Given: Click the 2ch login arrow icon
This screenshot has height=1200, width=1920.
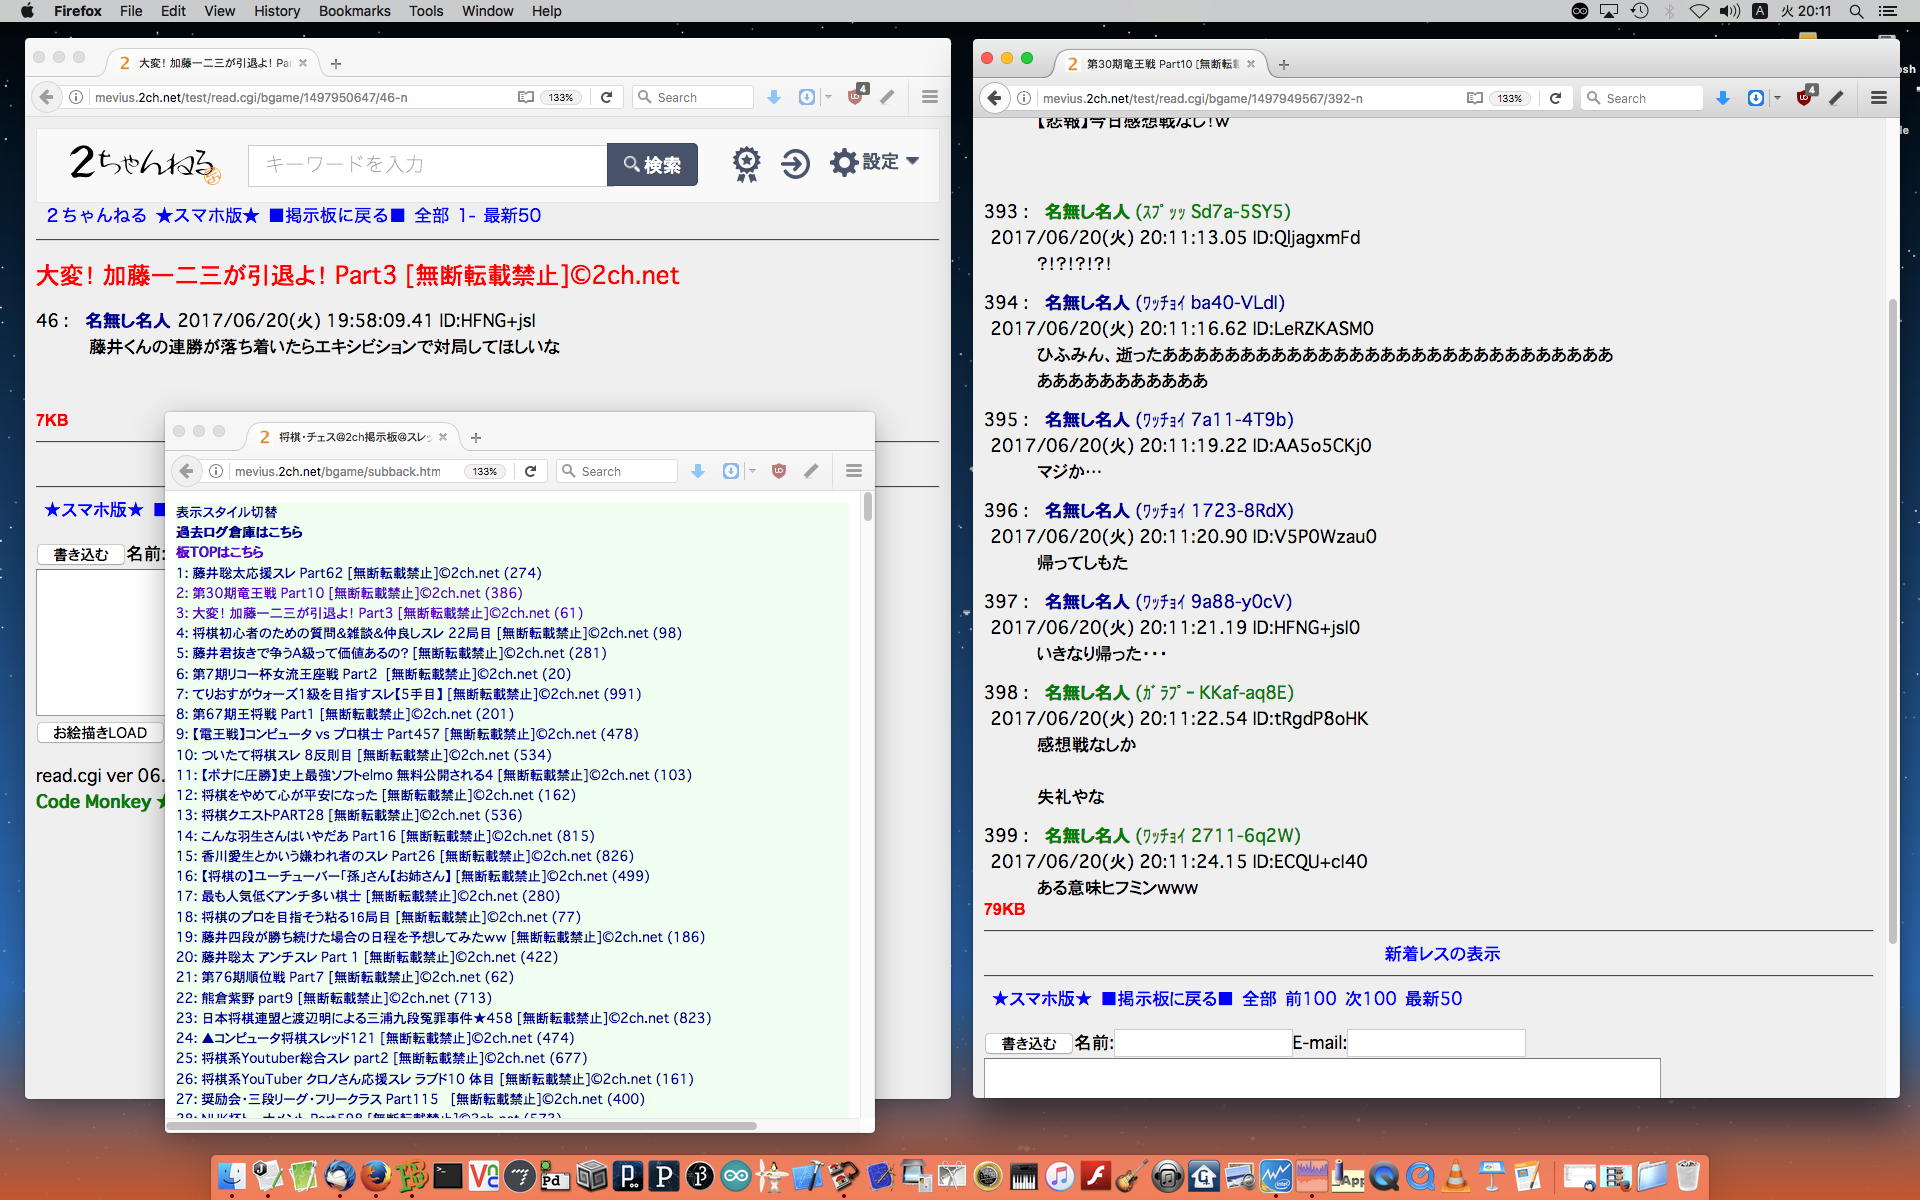Looking at the screenshot, I should pos(795,163).
